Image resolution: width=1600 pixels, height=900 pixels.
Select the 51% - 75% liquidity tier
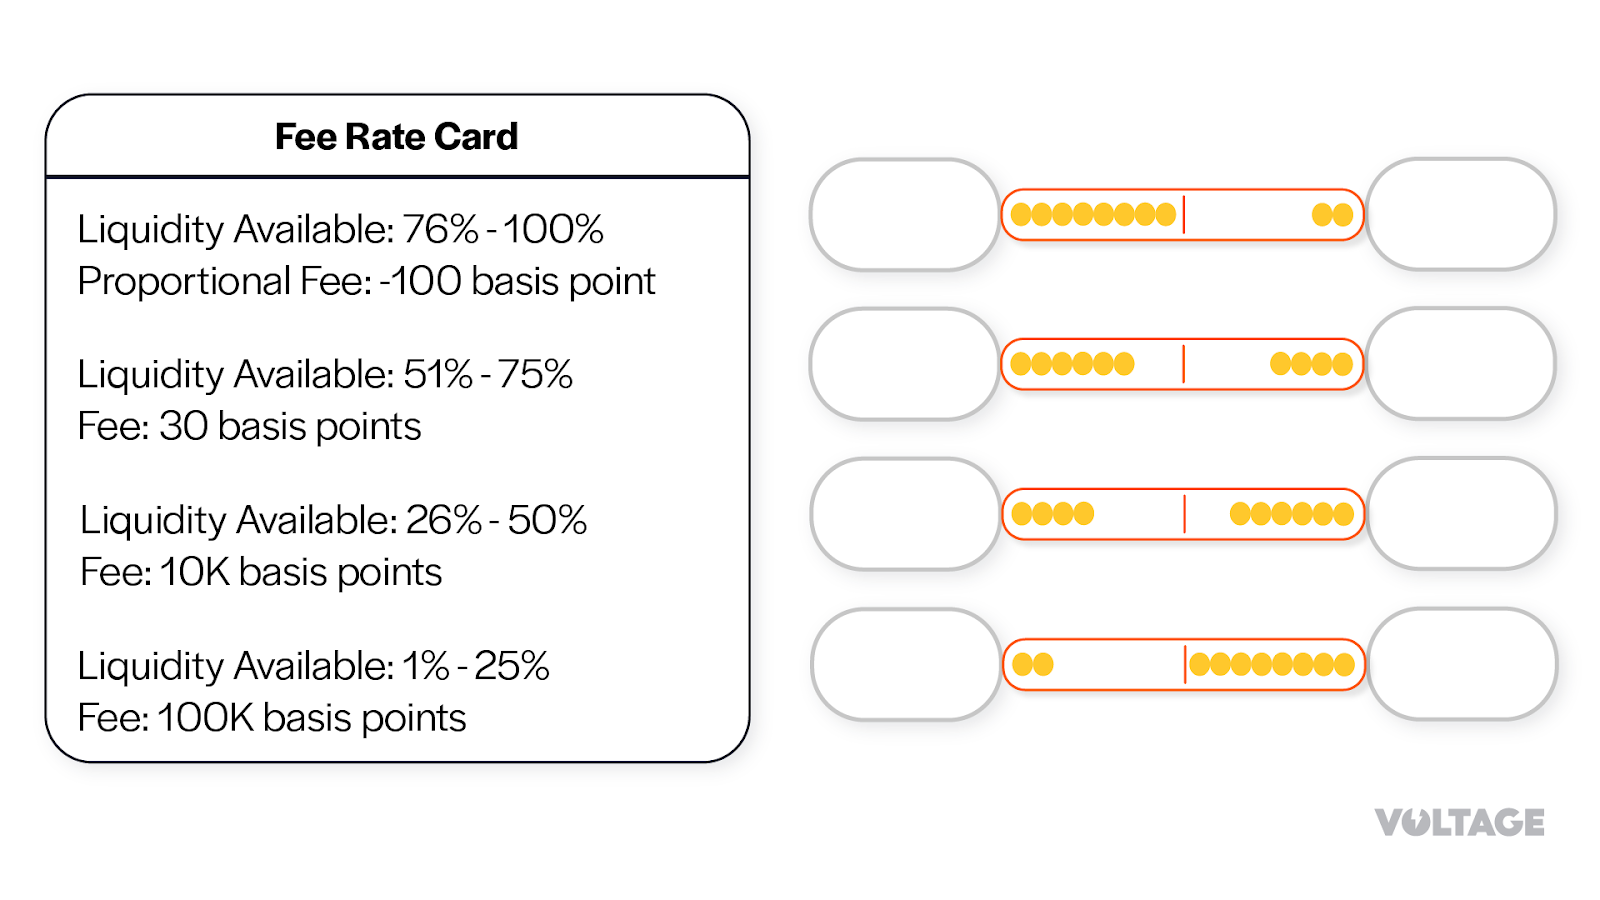pyautogui.click(x=325, y=374)
